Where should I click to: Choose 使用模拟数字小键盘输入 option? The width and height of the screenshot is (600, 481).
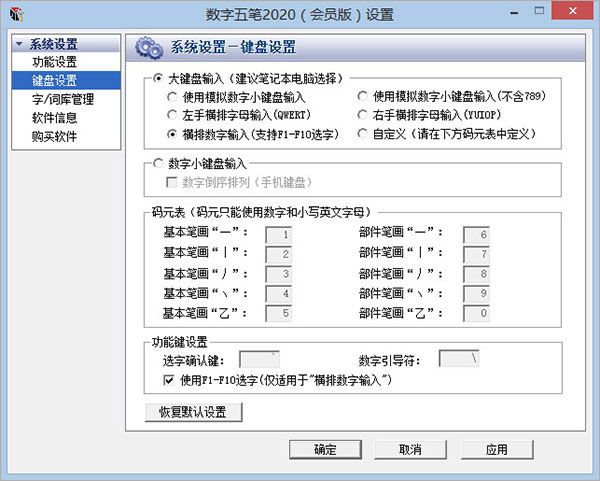click(x=172, y=97)
